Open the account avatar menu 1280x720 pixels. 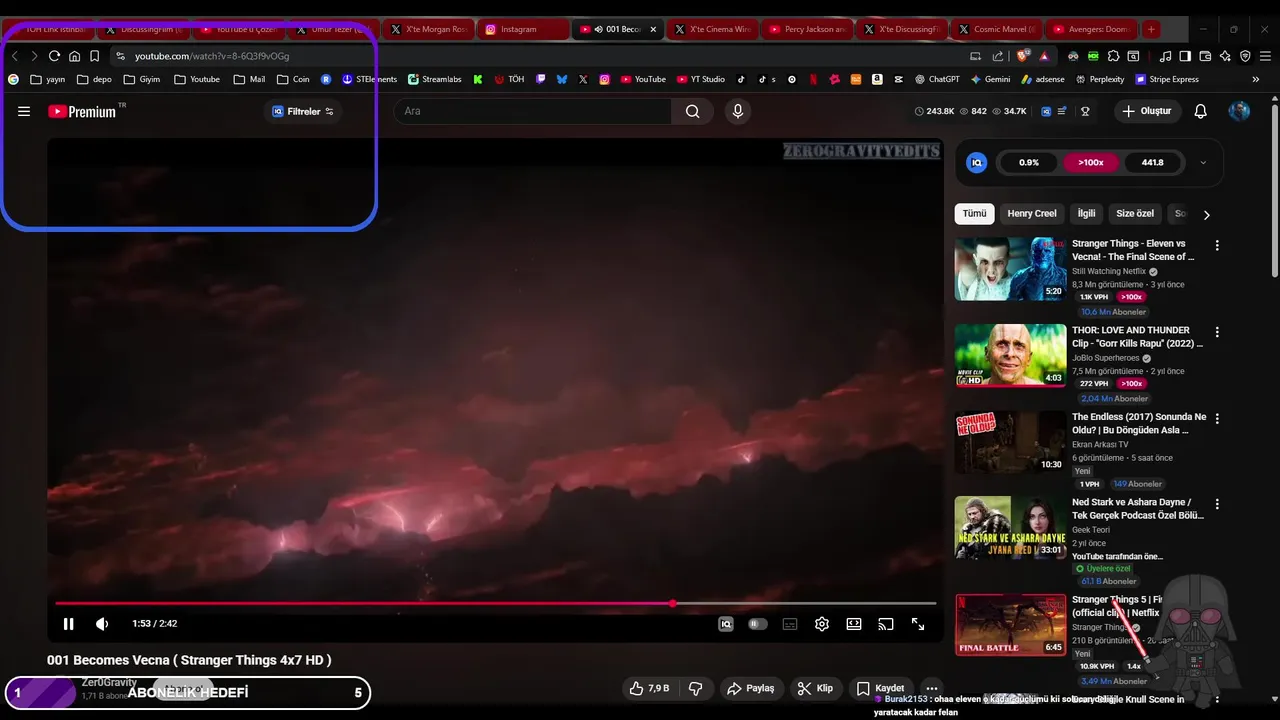tap(1239, 111)
